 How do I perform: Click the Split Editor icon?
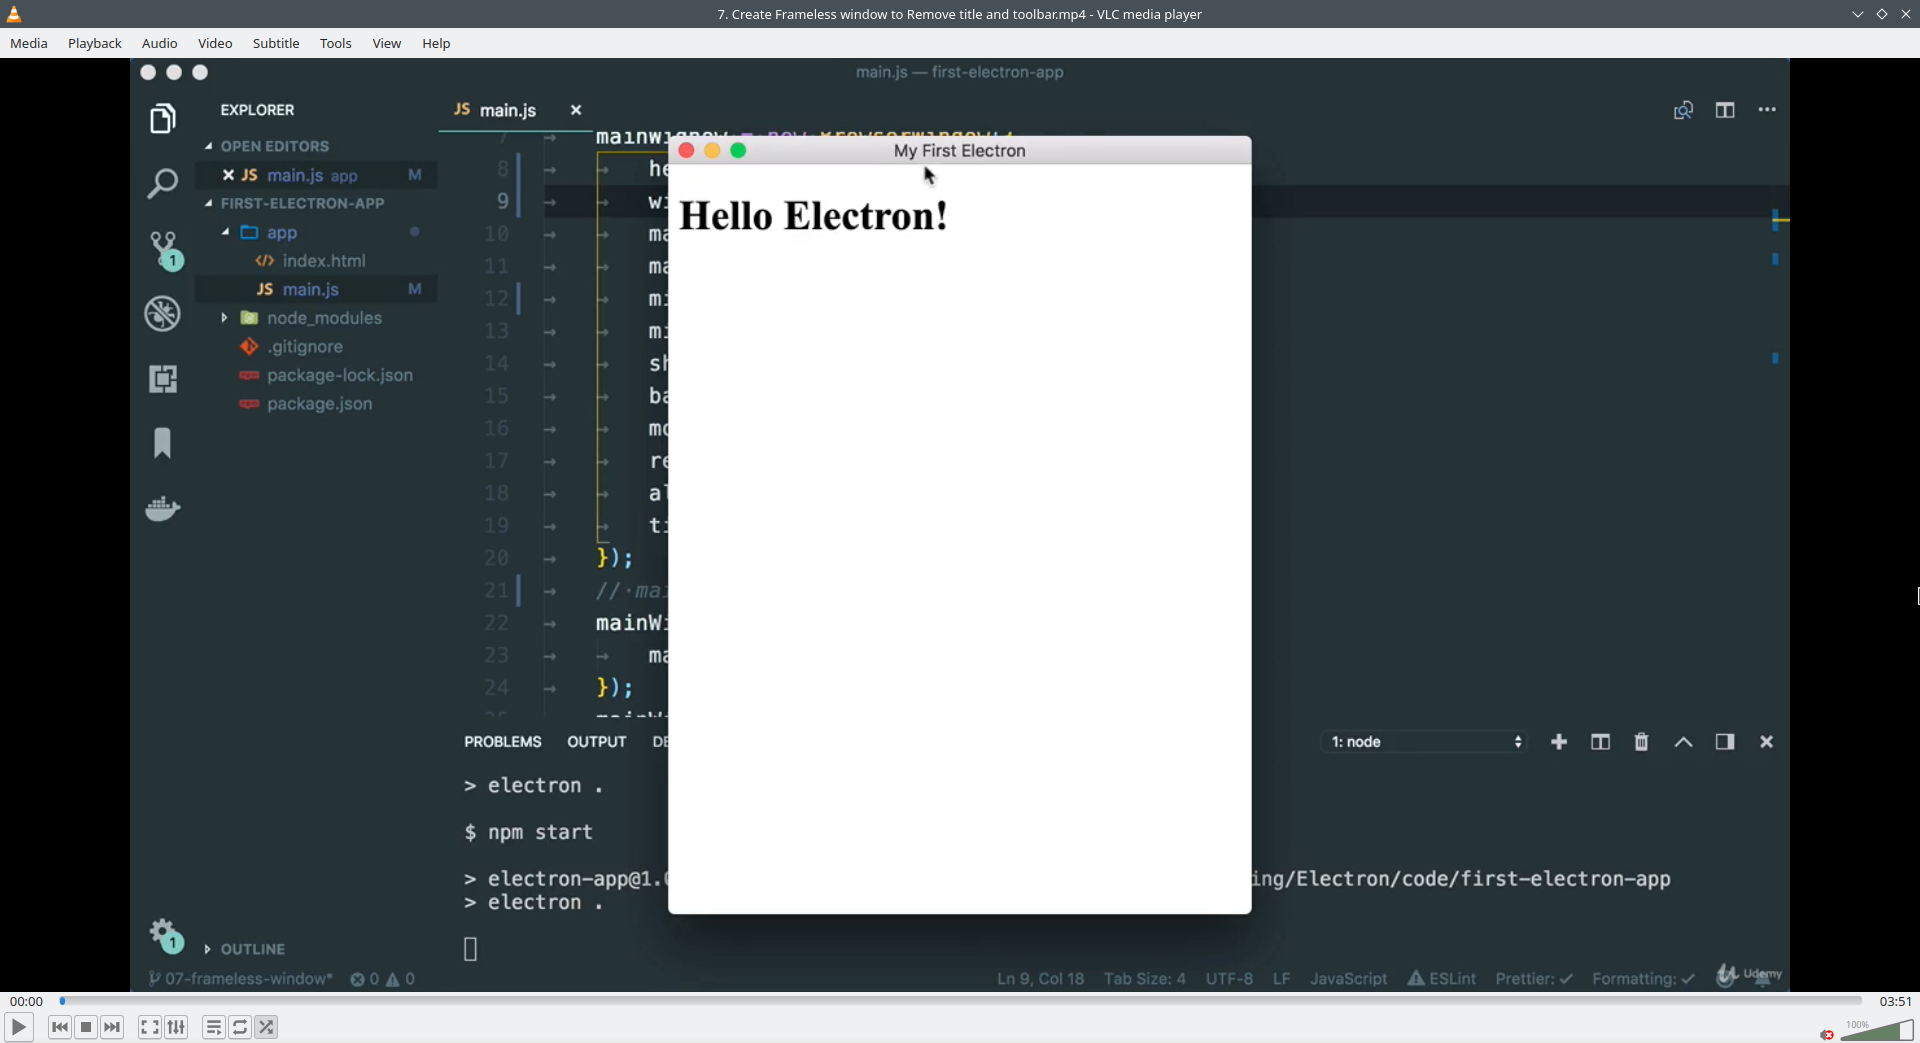point(1725,110)
